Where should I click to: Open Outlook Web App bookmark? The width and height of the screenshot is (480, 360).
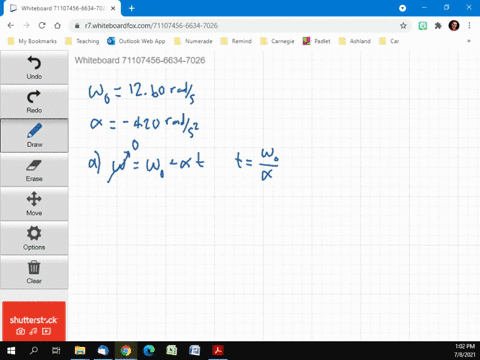(136, 41)
